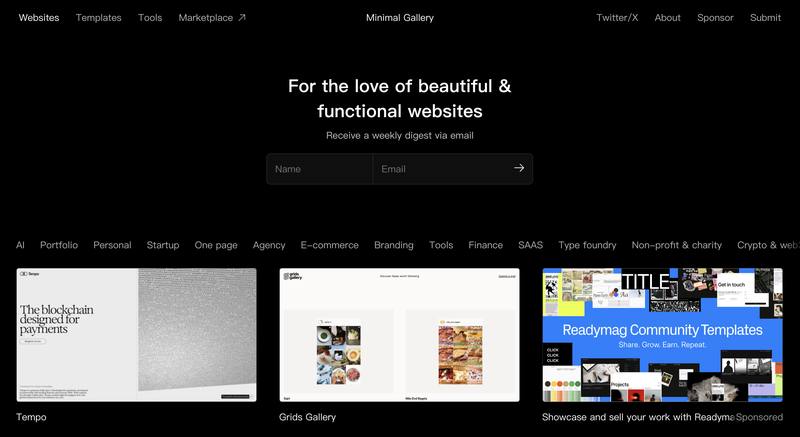The image size is (800, 437).
Task: Open the Sponsor page
Action: pyautogui.click(x=715, y=17)
